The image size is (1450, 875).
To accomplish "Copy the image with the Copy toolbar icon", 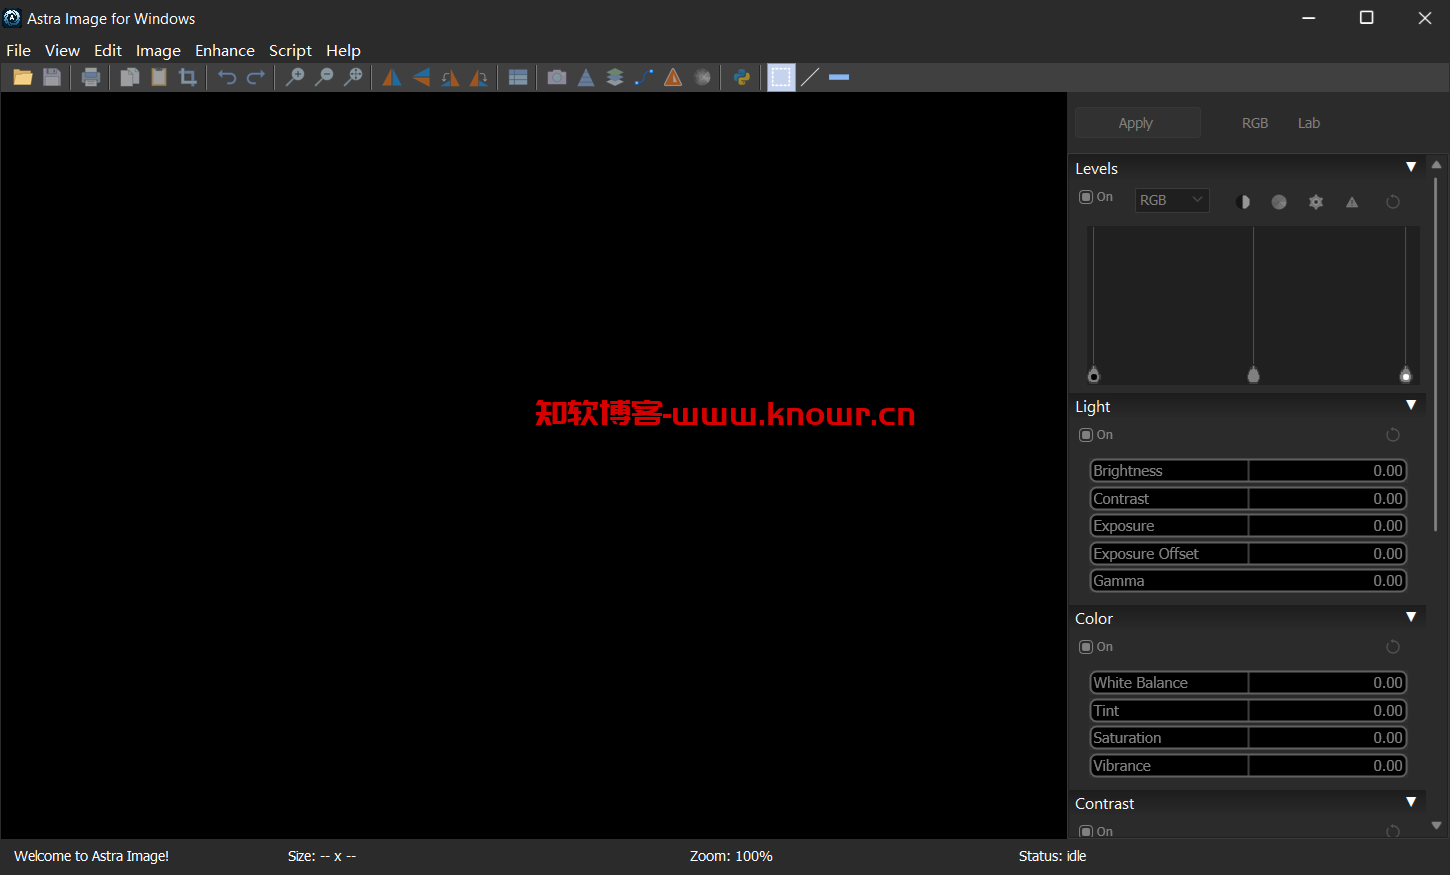I will point(129,77).
